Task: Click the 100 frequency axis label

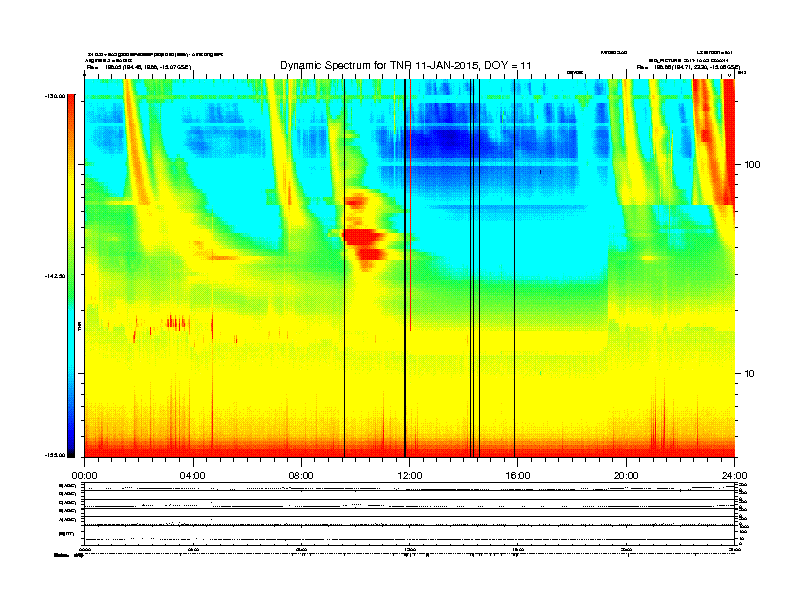Action: pos(753,165)
